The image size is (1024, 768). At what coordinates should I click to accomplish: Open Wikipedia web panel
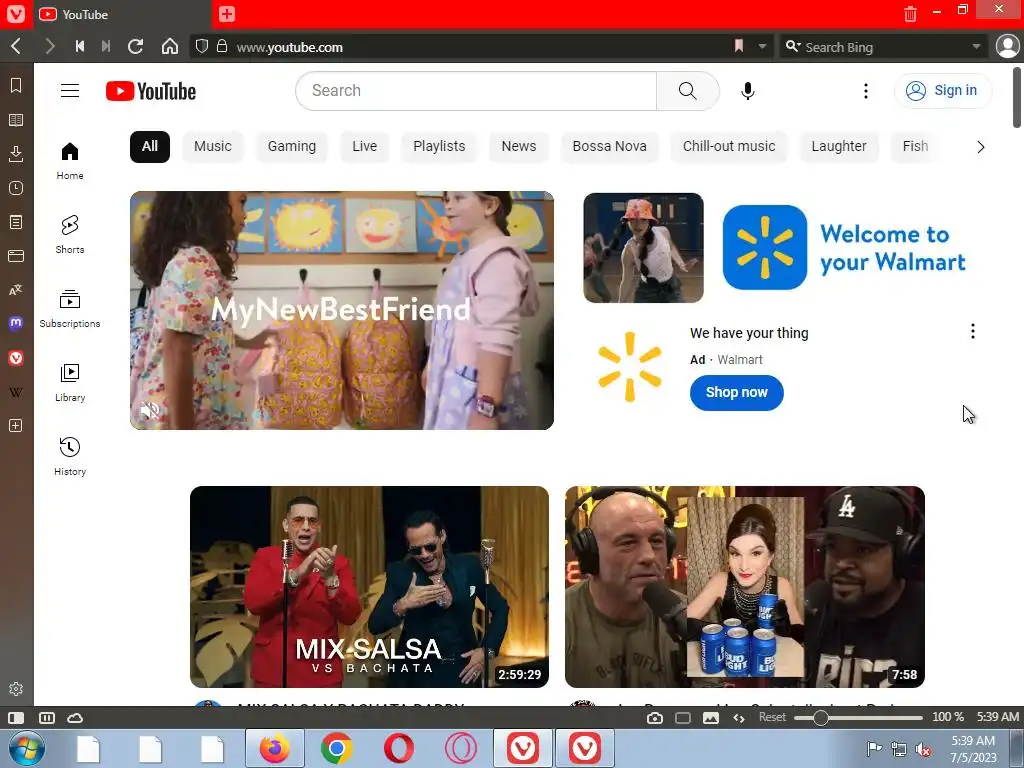click(16, 392)
